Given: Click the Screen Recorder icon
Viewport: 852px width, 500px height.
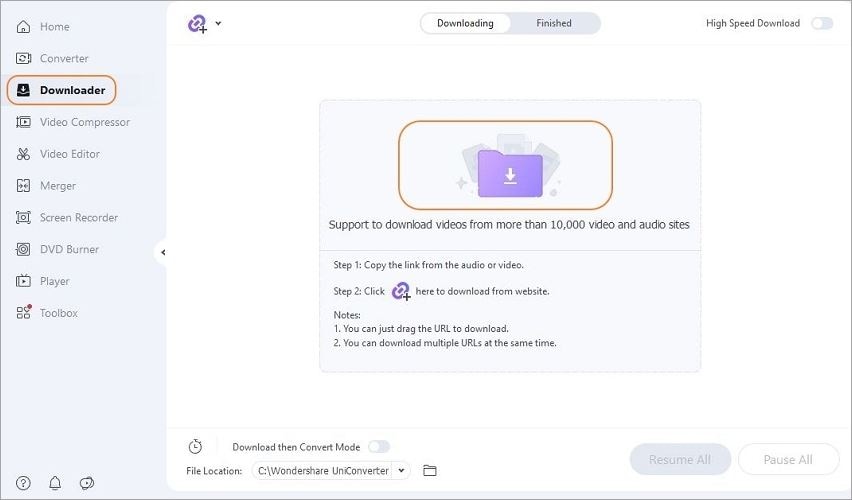Looking at the screenshot, I should (x=23, y=218).
